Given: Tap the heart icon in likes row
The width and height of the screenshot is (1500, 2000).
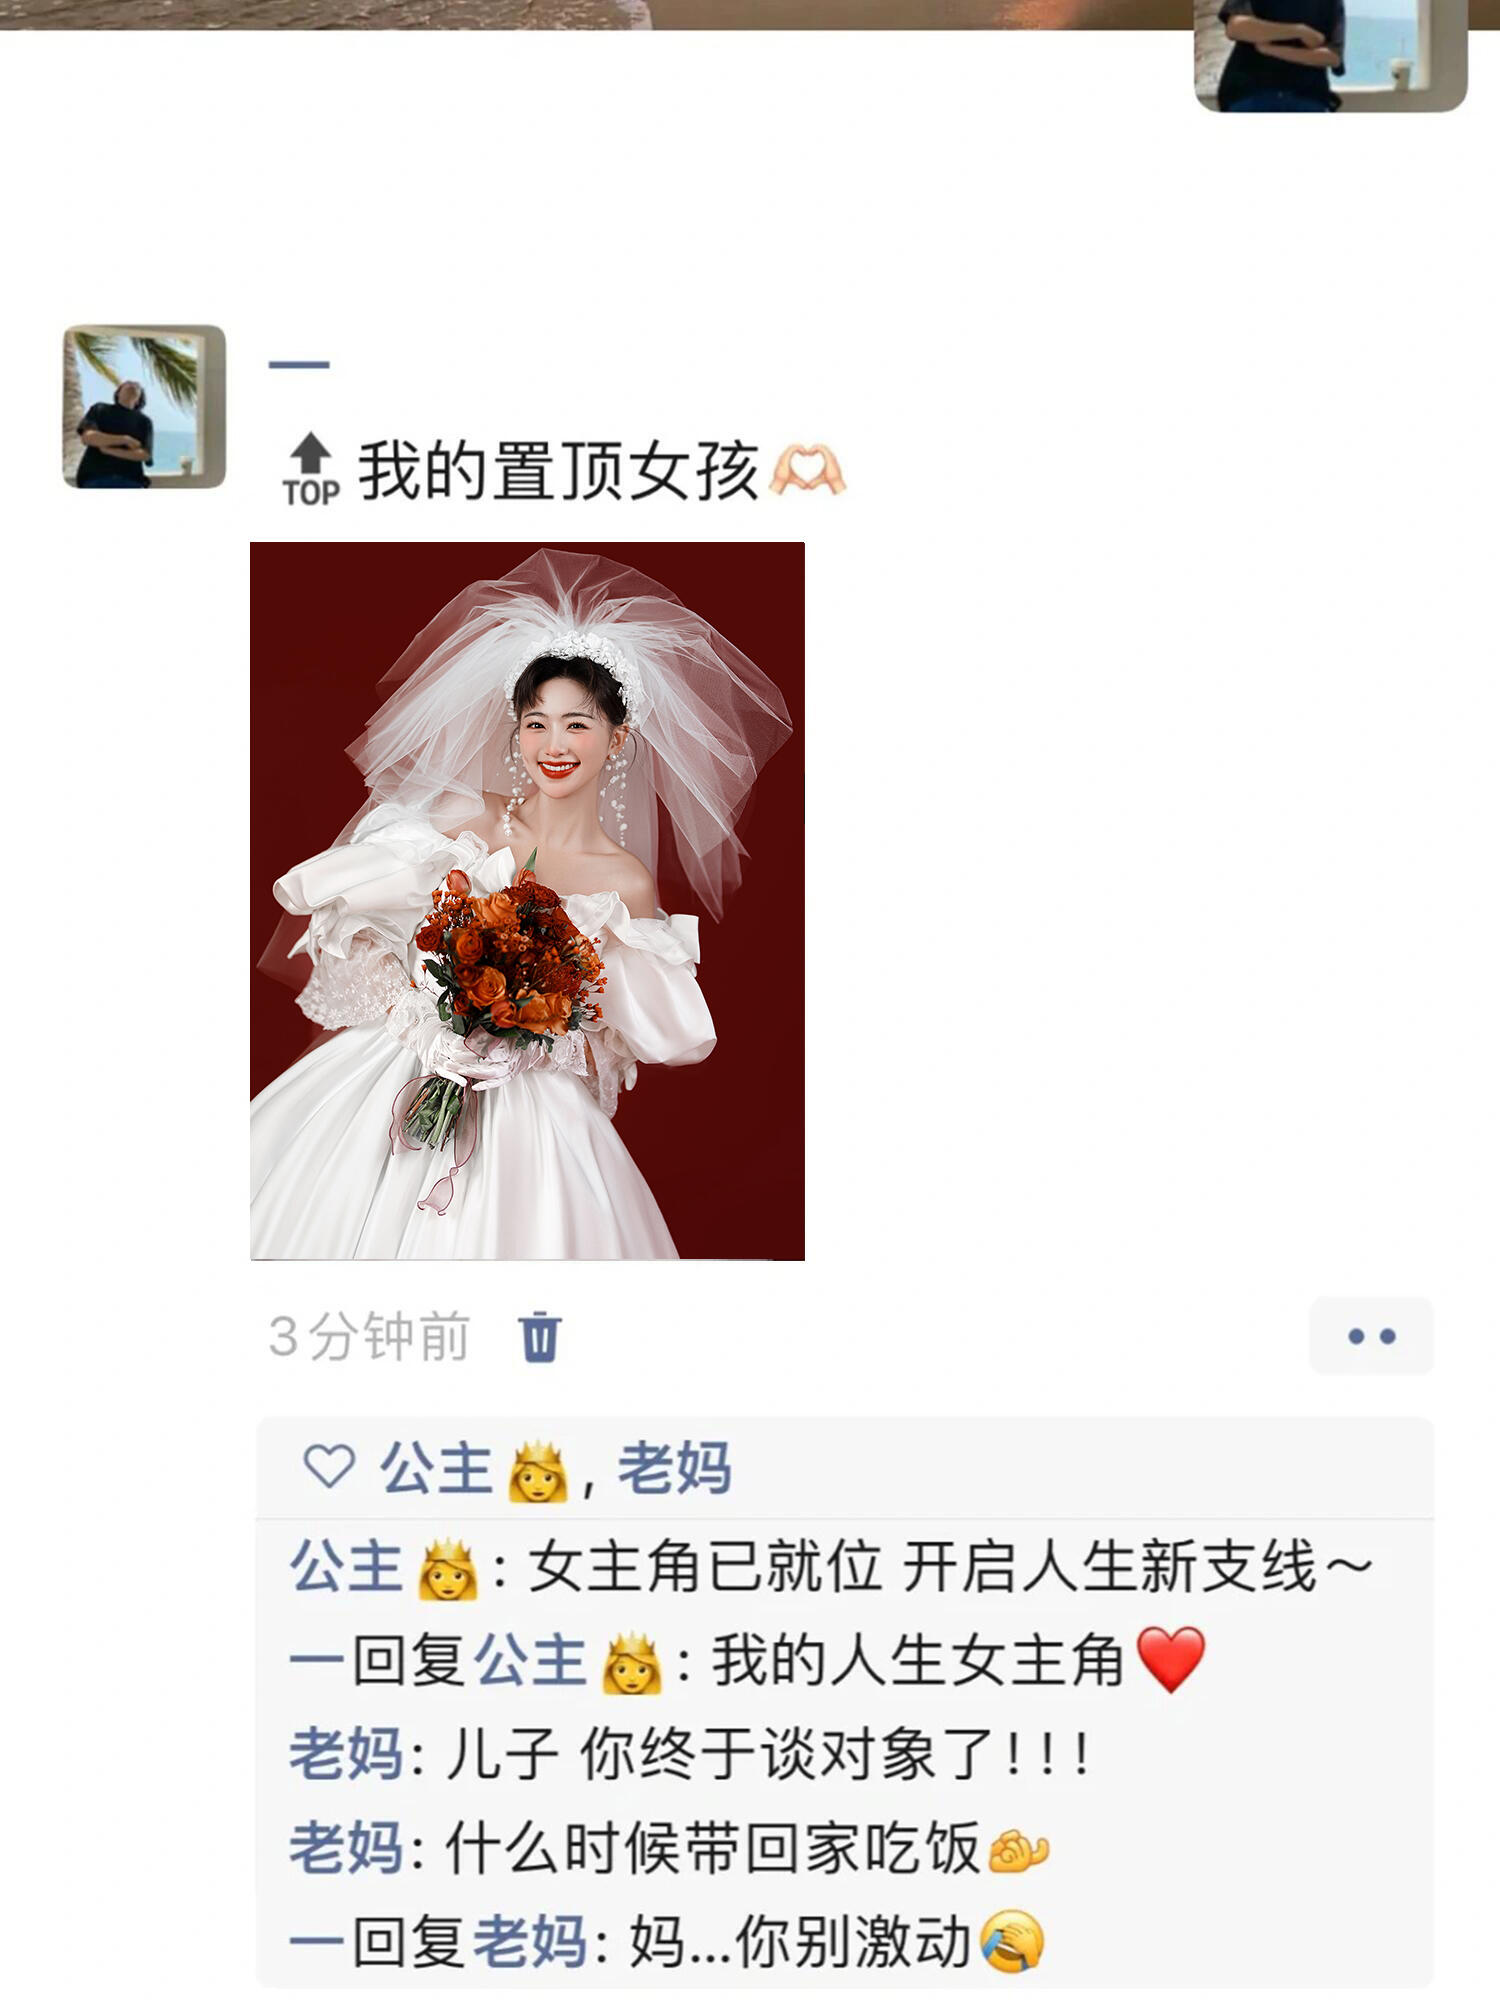Looking at the screenshot, I should pyautogui.click(x=329, y=1467).
